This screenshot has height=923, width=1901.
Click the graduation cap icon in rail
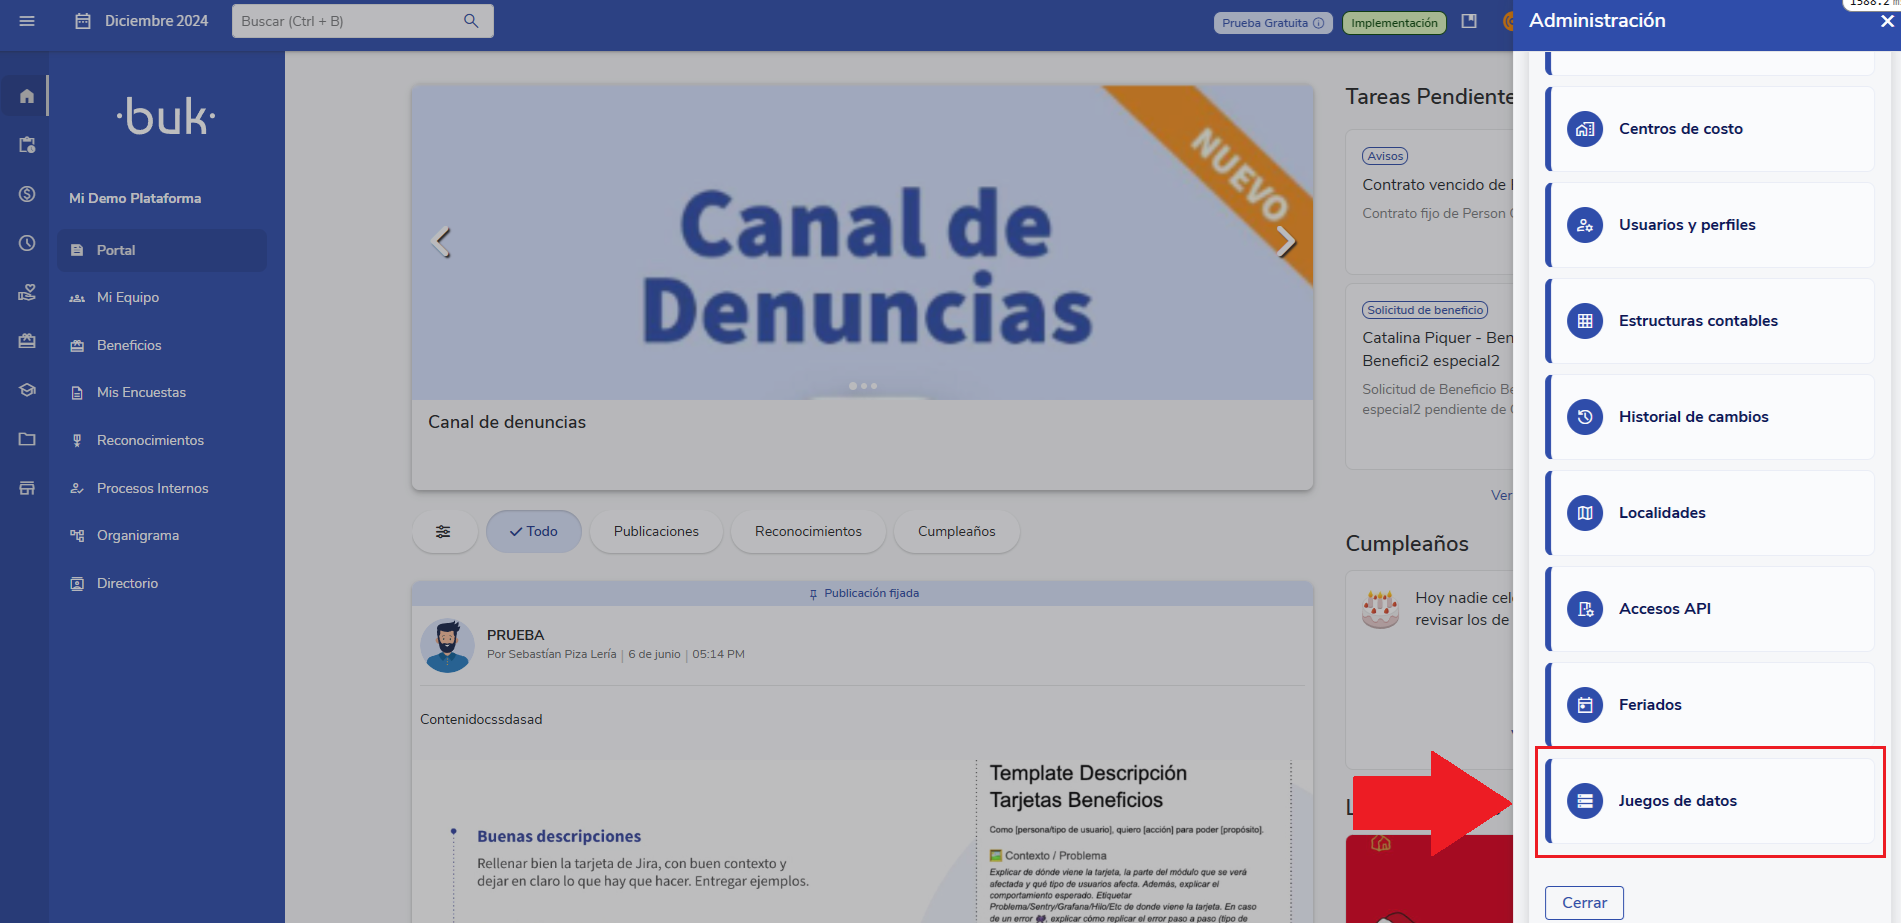click(x=27, y=390)
